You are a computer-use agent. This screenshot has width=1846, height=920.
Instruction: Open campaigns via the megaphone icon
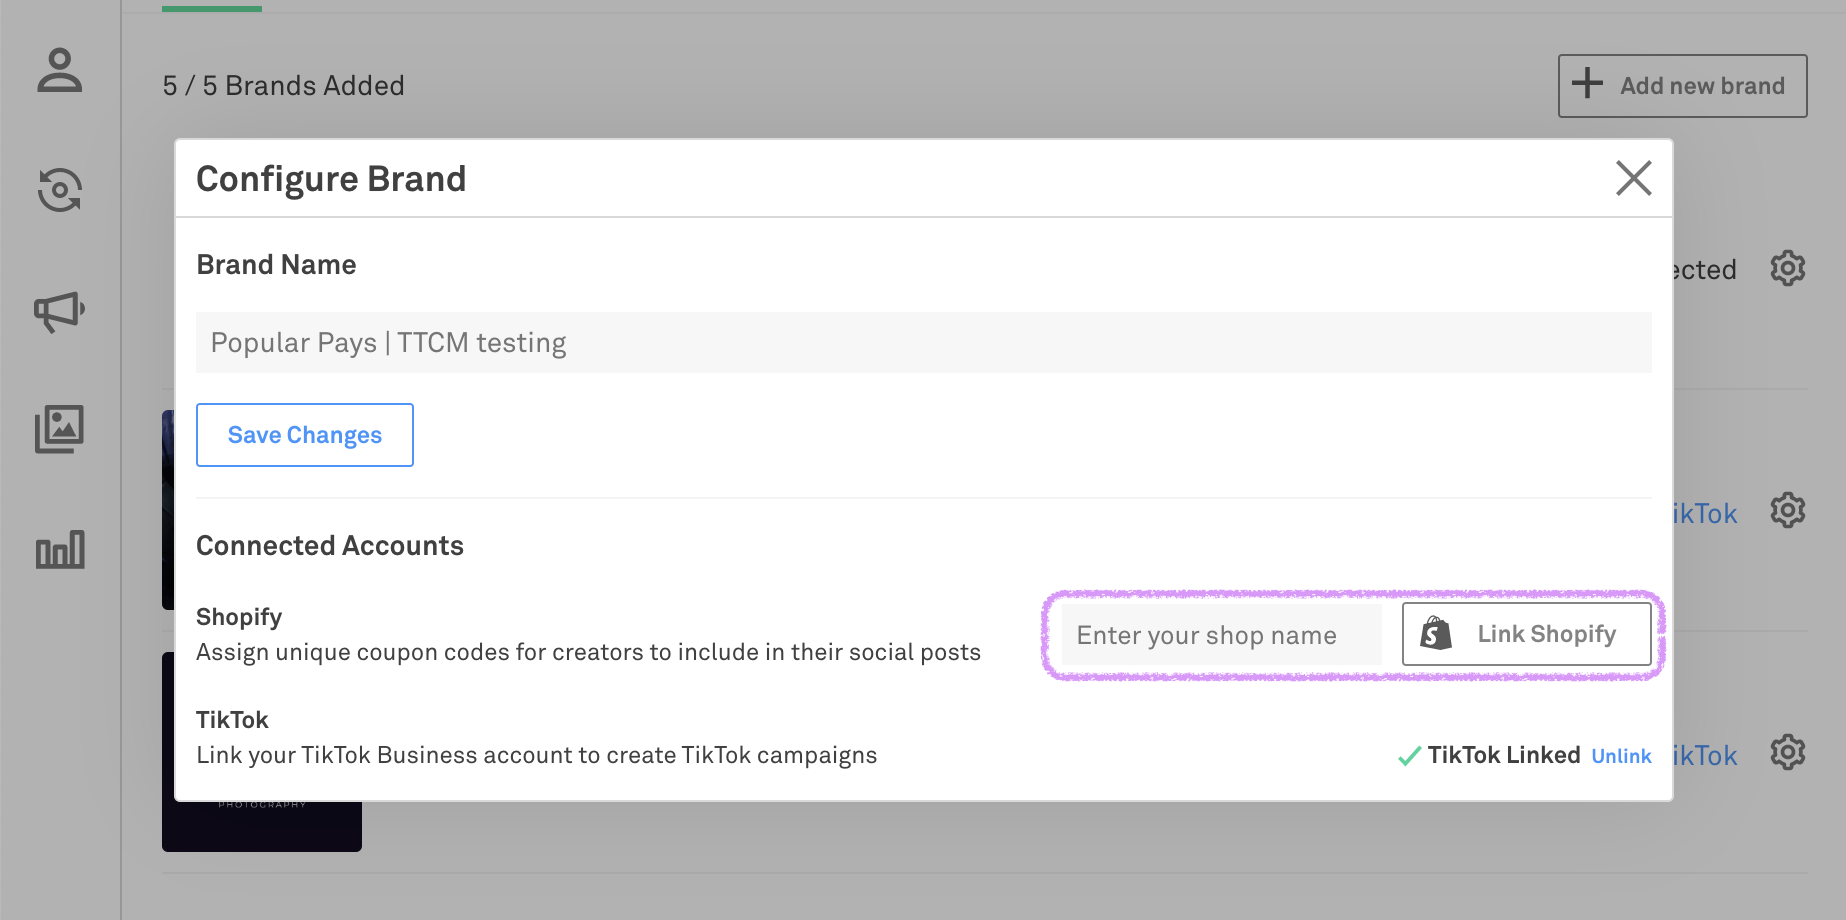pos(60,311)
